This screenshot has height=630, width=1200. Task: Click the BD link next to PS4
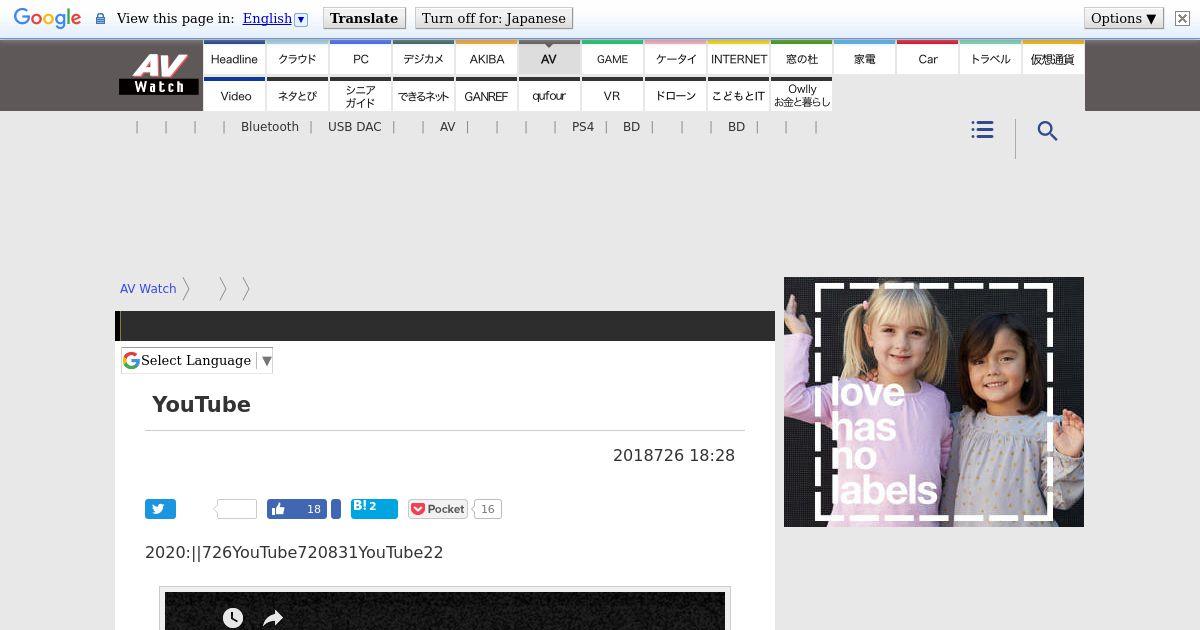click(x=631, y=127)
